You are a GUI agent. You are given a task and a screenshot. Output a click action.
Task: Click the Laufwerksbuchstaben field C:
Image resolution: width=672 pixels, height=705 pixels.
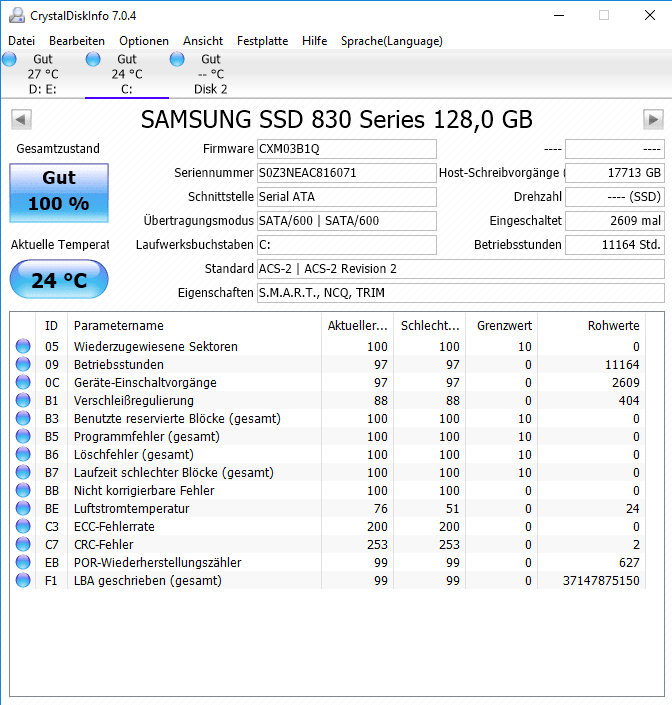coord(347,245)
